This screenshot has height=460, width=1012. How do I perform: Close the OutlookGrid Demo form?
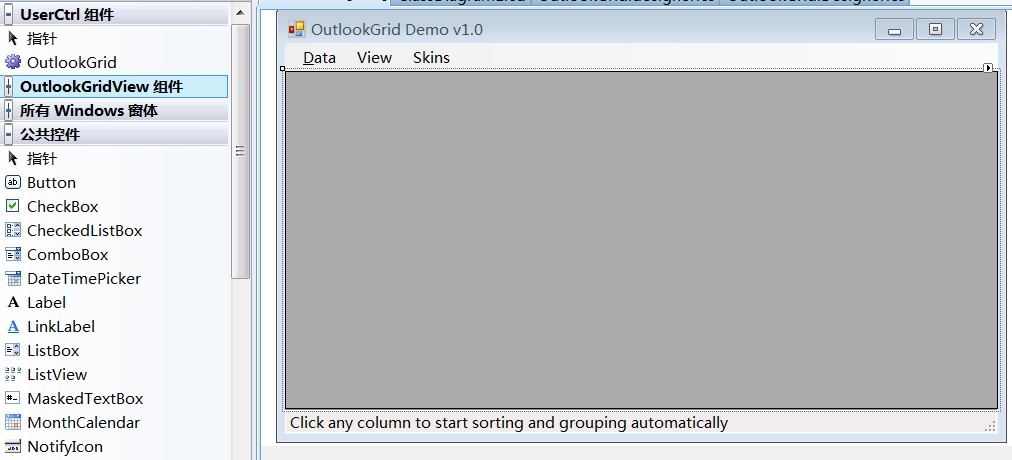[x=976, y=29]
